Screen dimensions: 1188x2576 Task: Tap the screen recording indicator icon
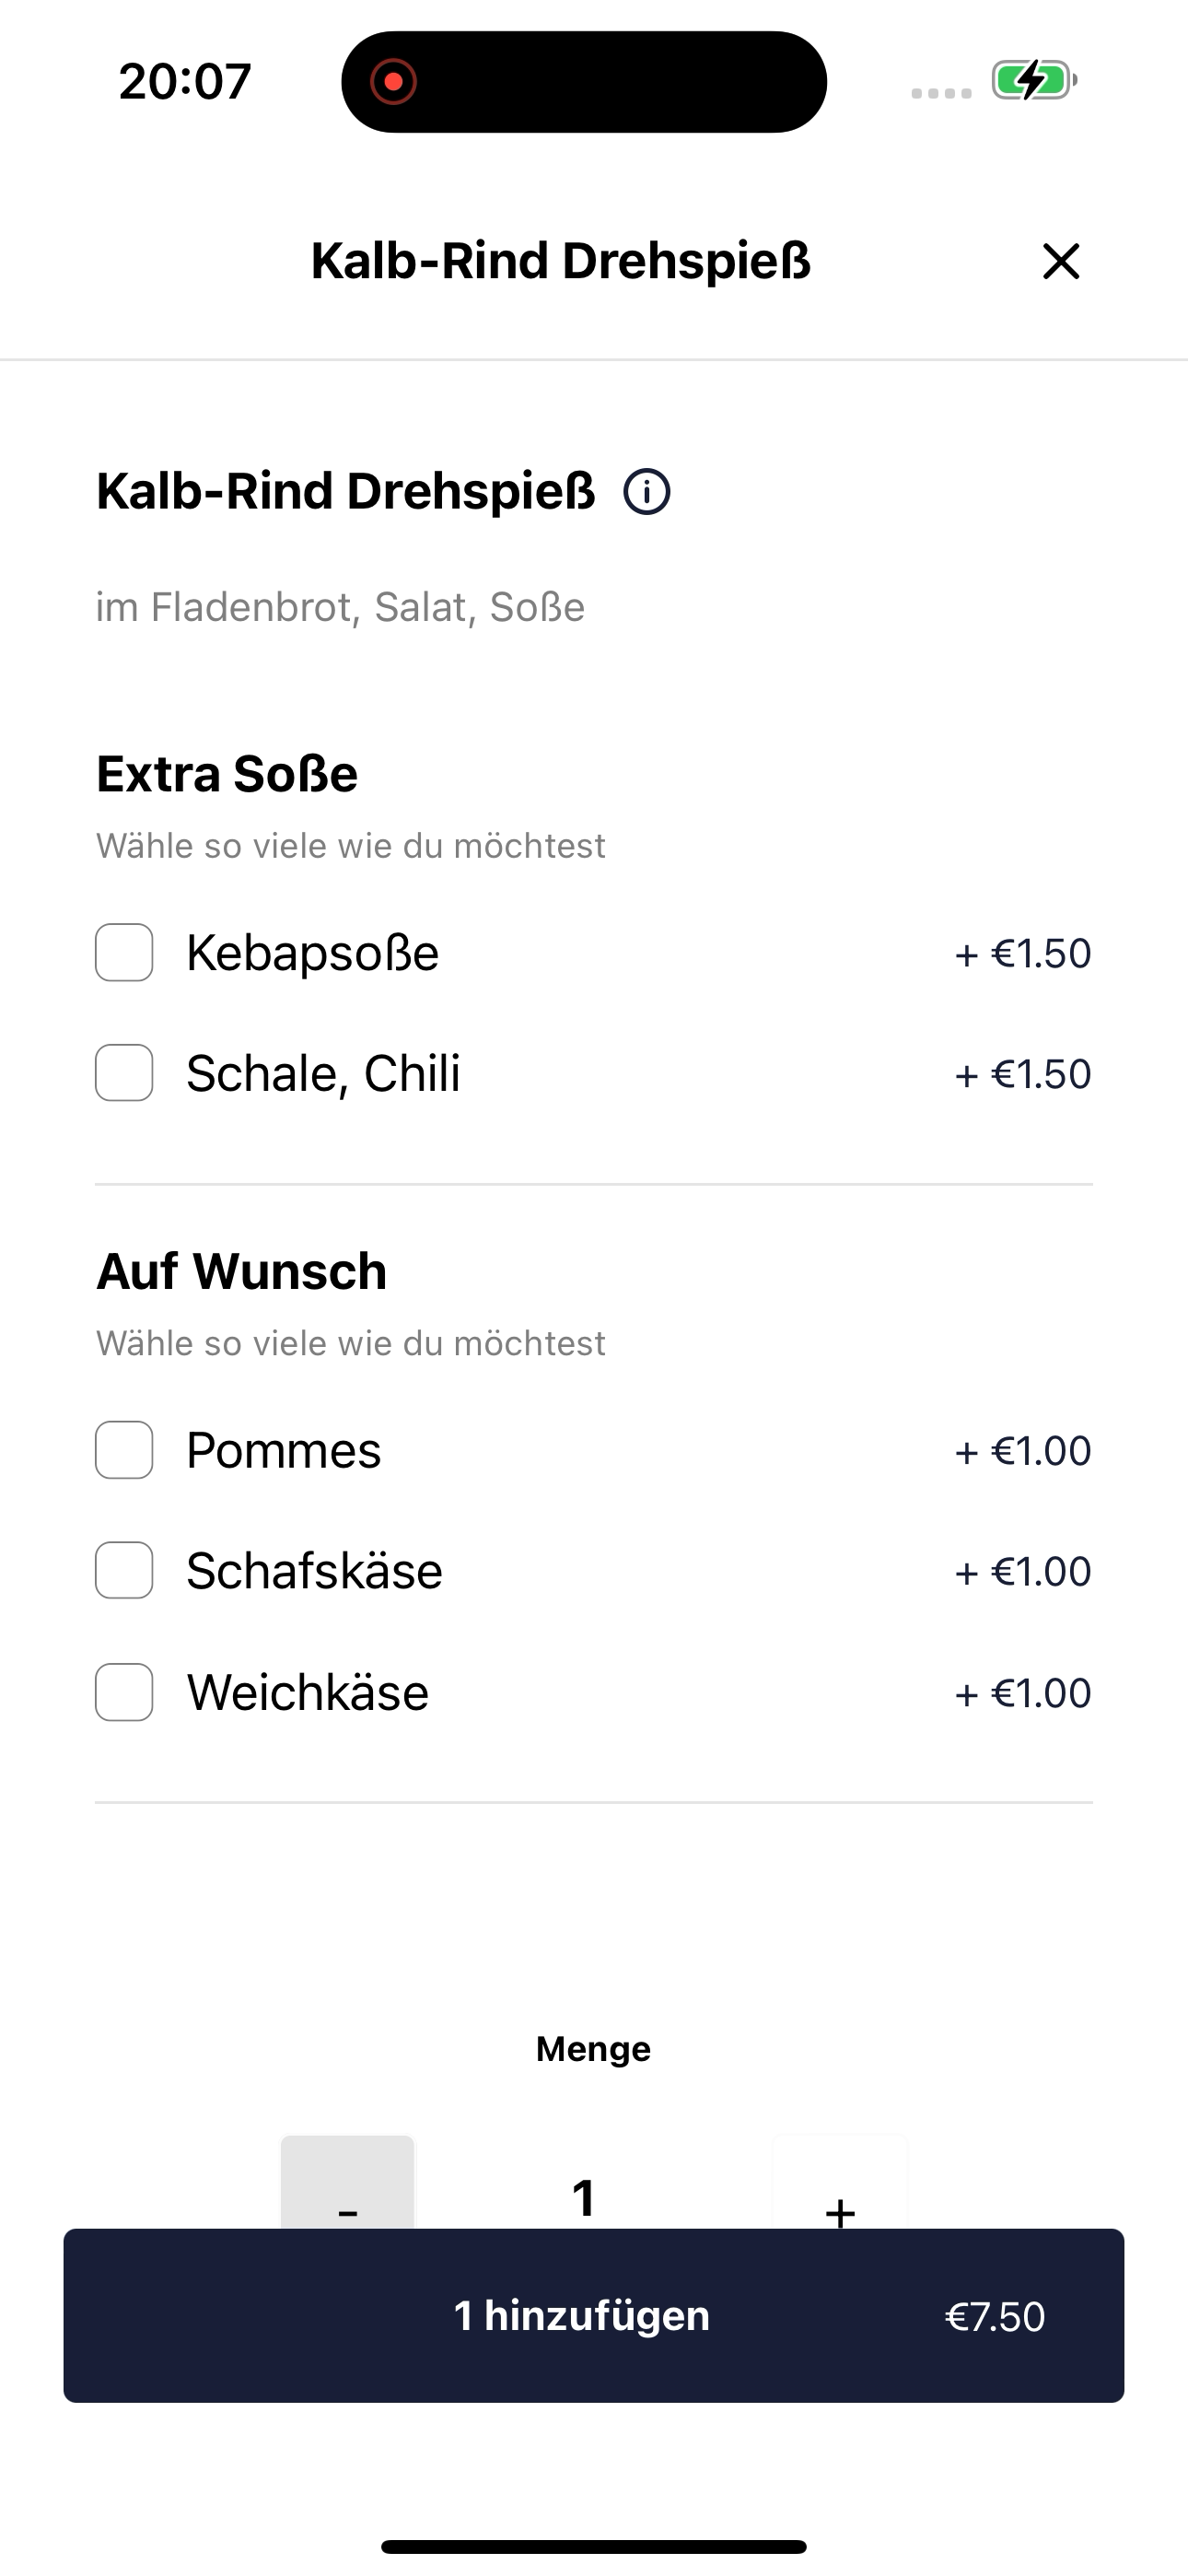(393, 81)
